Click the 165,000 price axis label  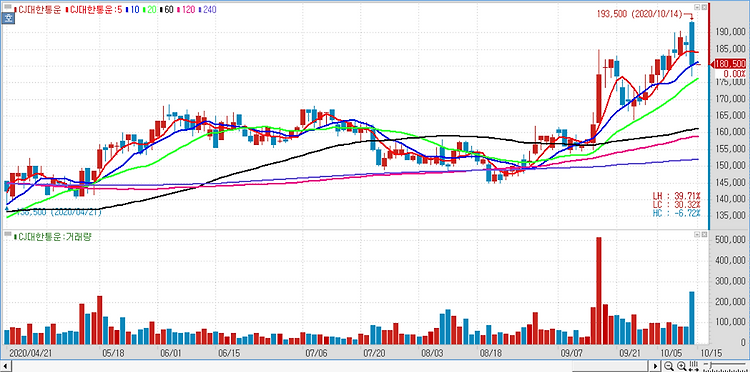pyautogui.click(x=730, y=116)
